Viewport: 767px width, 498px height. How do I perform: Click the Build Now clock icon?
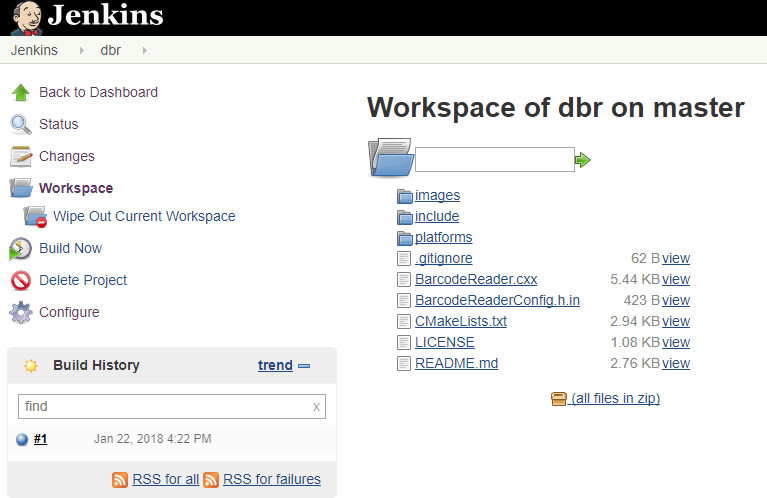[21, 249]
